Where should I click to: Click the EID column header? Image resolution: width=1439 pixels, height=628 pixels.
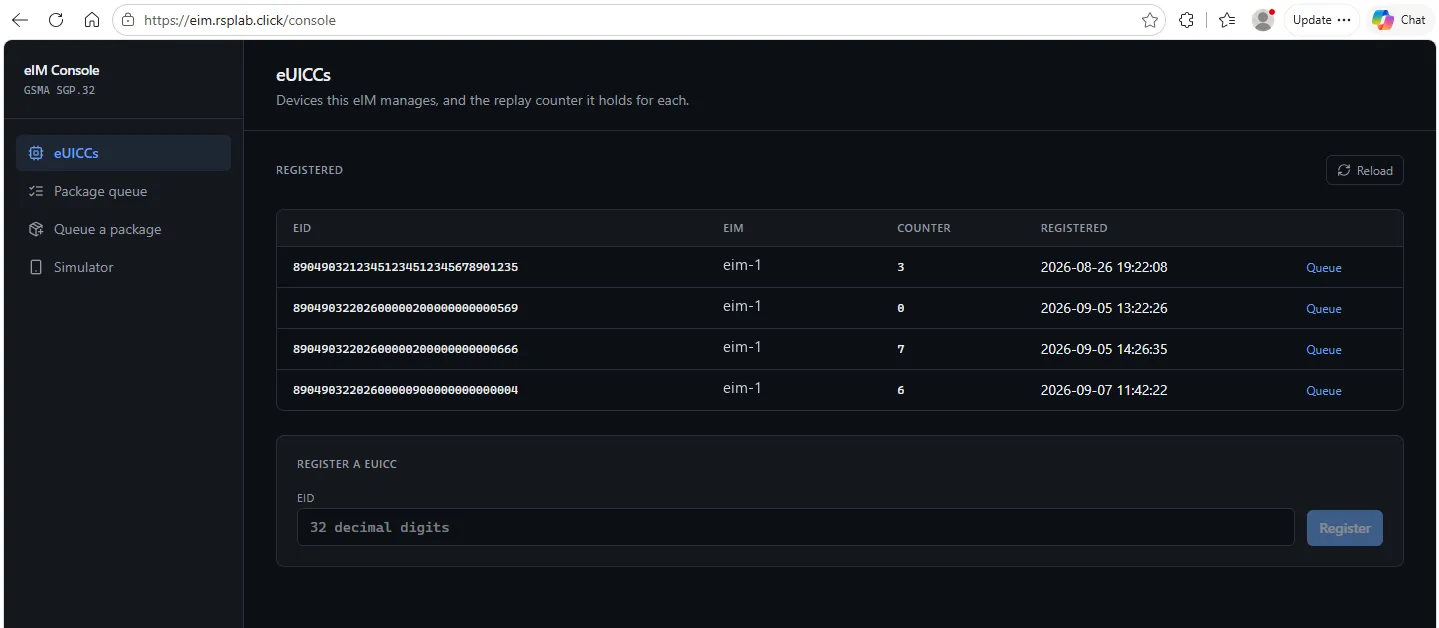(x=302, y=228)
